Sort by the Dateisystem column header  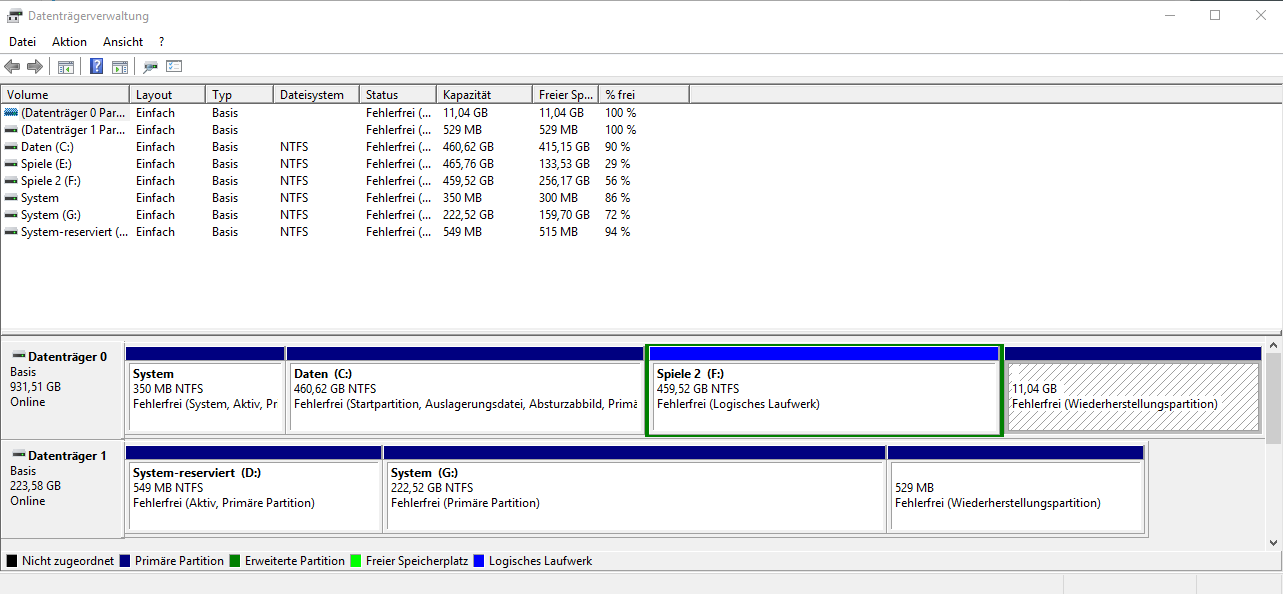[314, 95]
